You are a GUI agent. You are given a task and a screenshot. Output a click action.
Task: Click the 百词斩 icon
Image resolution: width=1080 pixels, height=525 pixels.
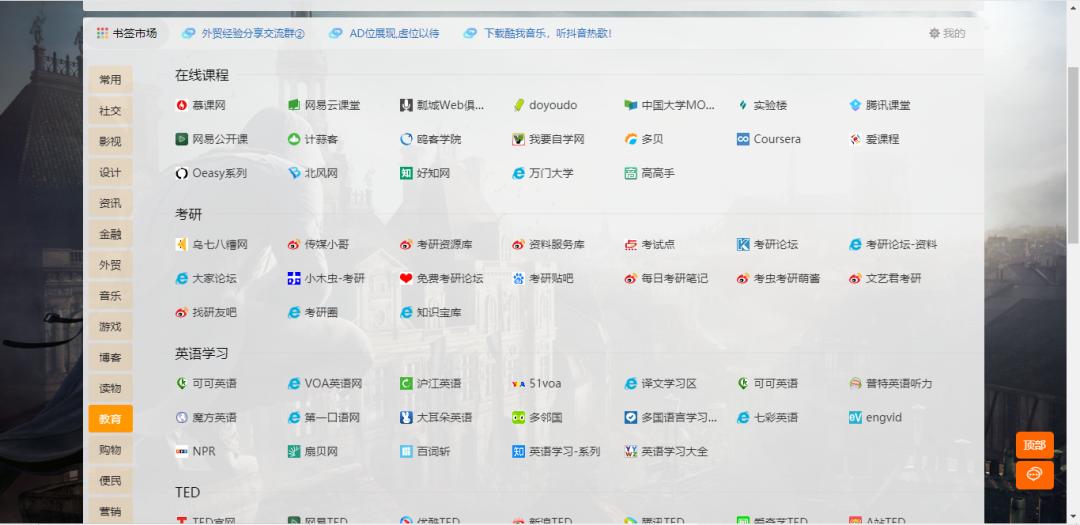[406, 452]
